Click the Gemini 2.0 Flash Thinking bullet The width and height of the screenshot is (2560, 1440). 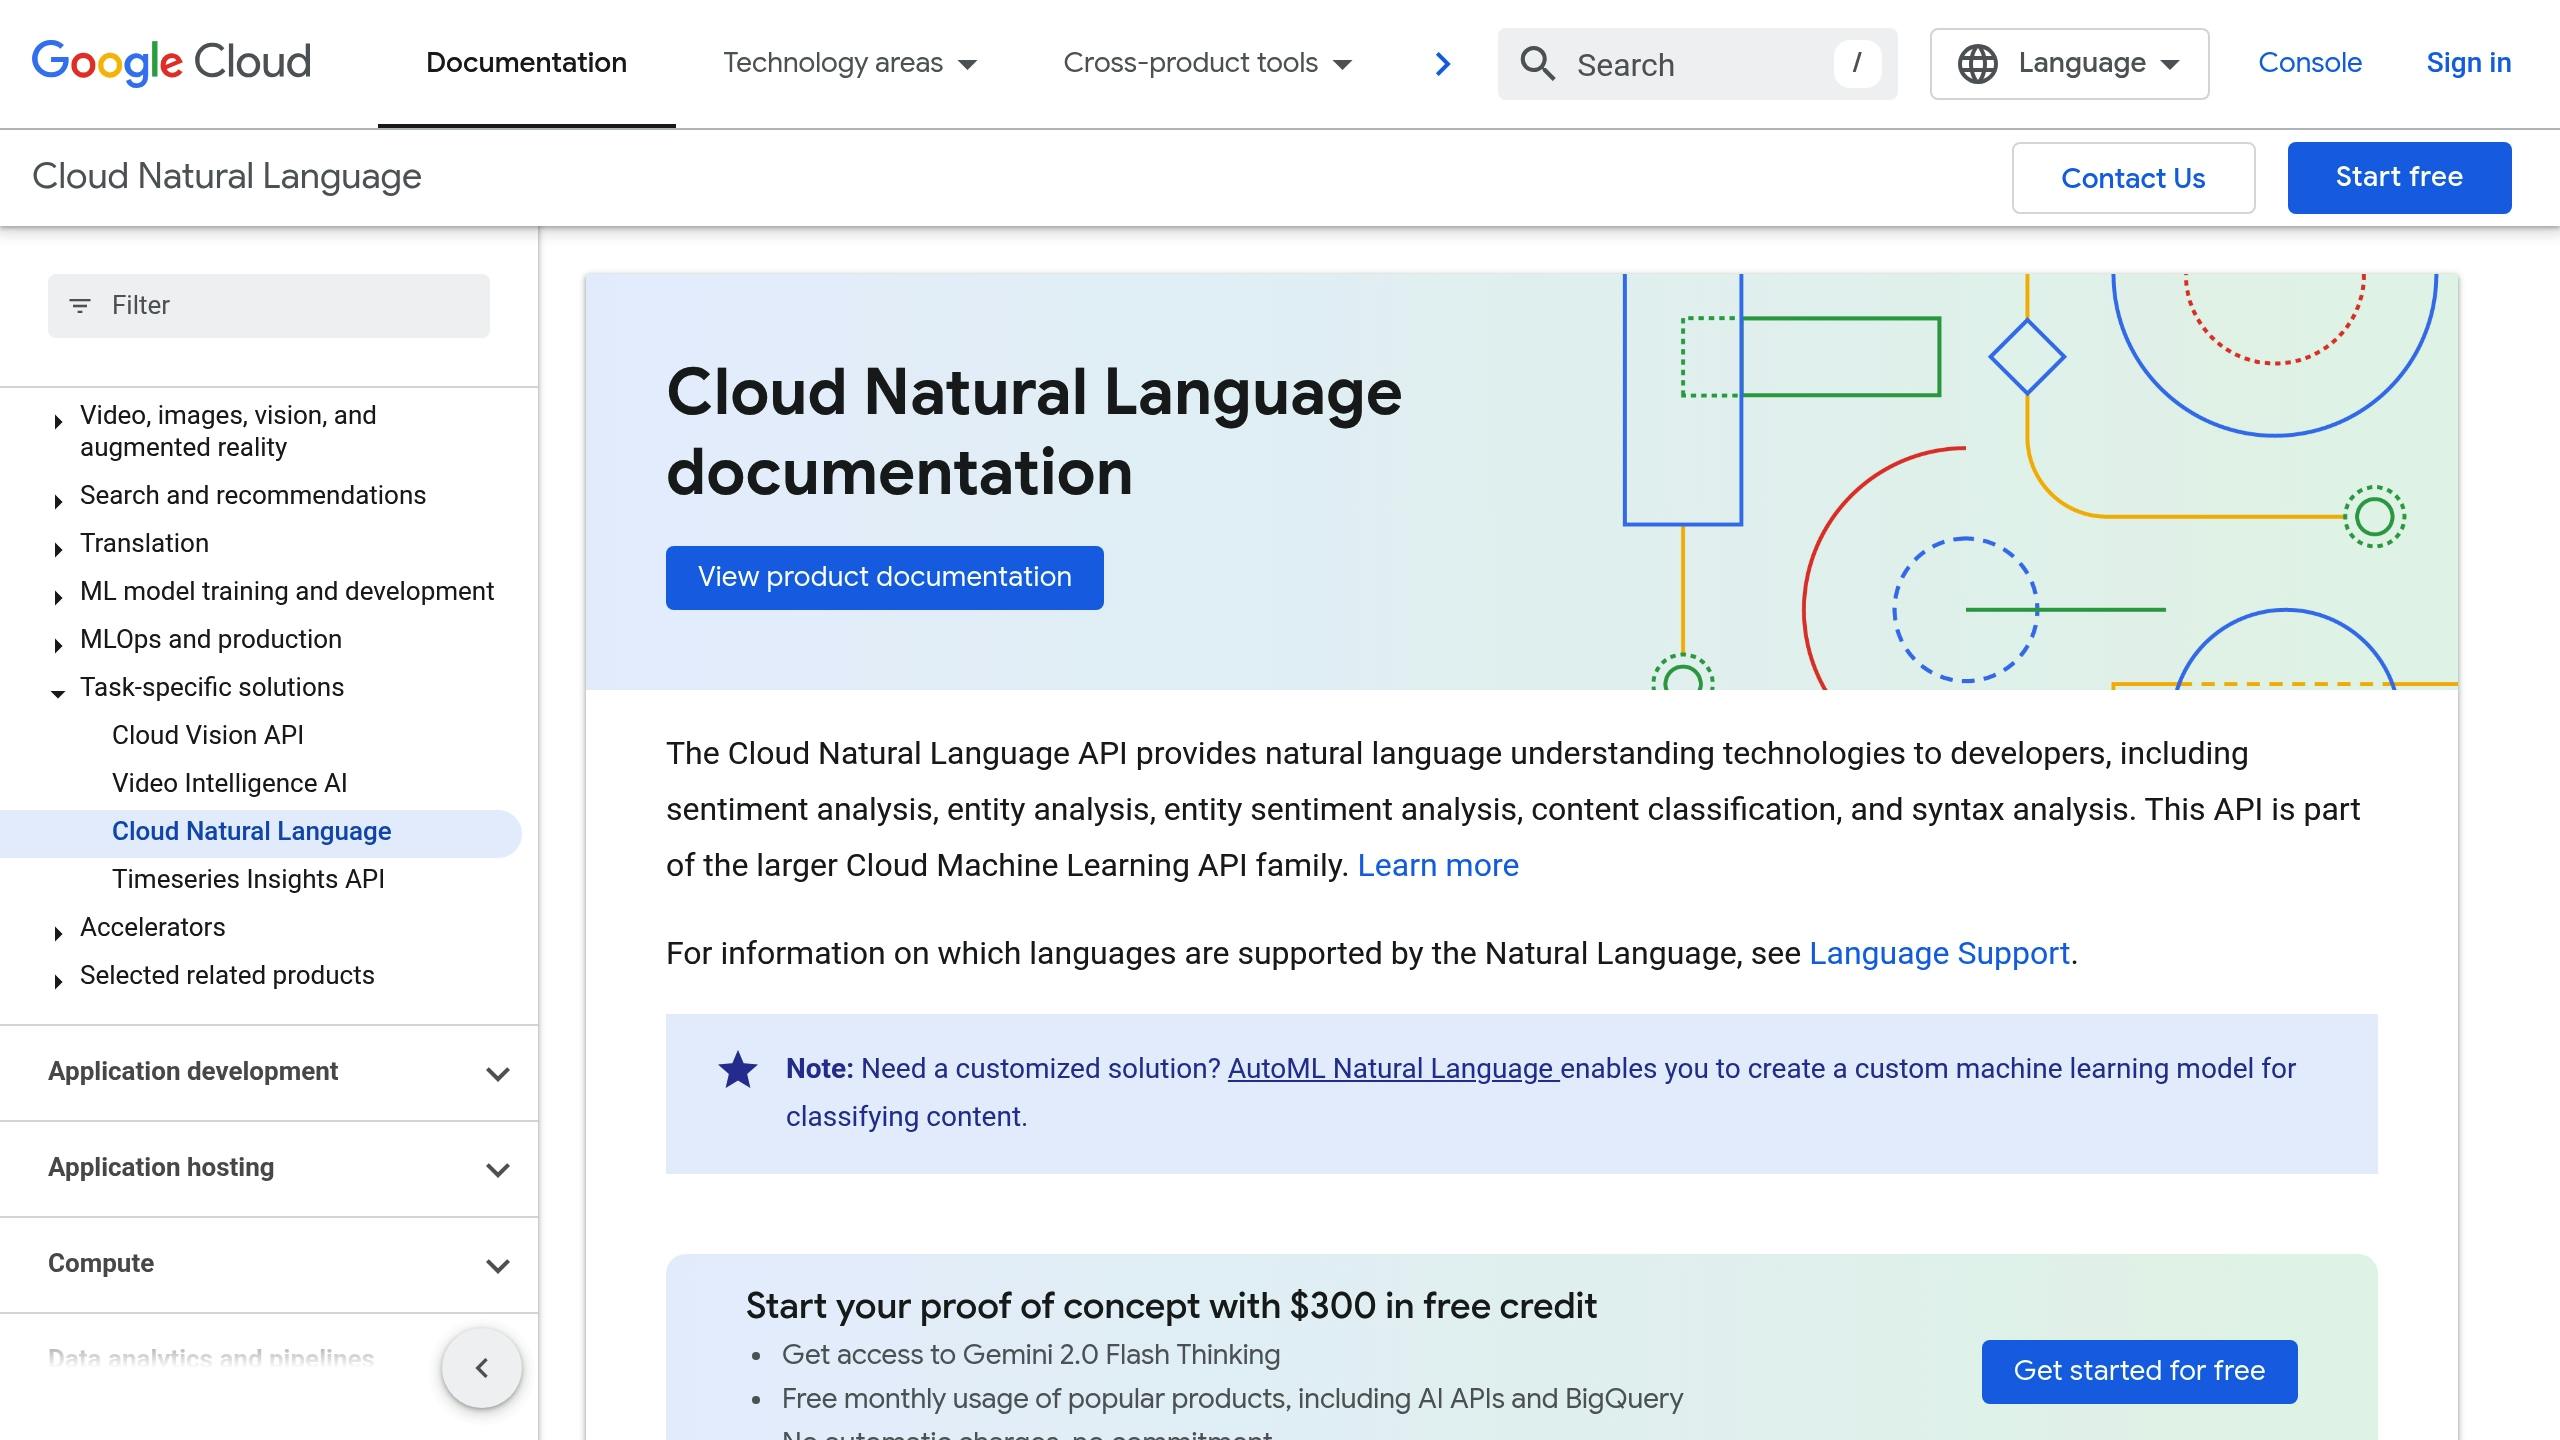(1031, 1355)
